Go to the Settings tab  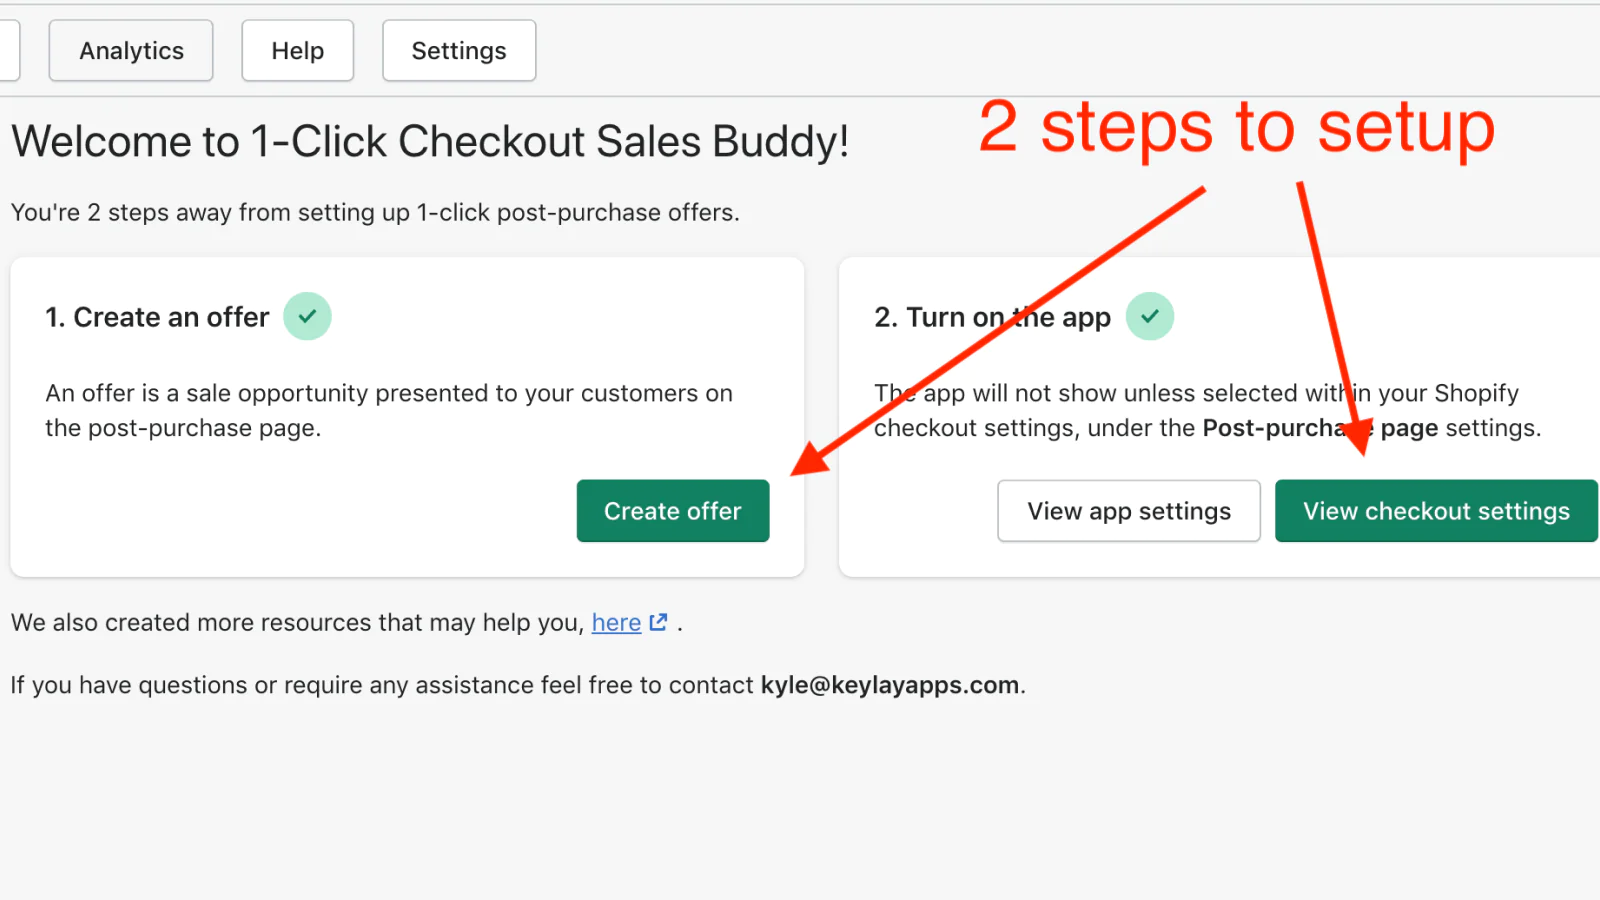(x=459, y=51)
